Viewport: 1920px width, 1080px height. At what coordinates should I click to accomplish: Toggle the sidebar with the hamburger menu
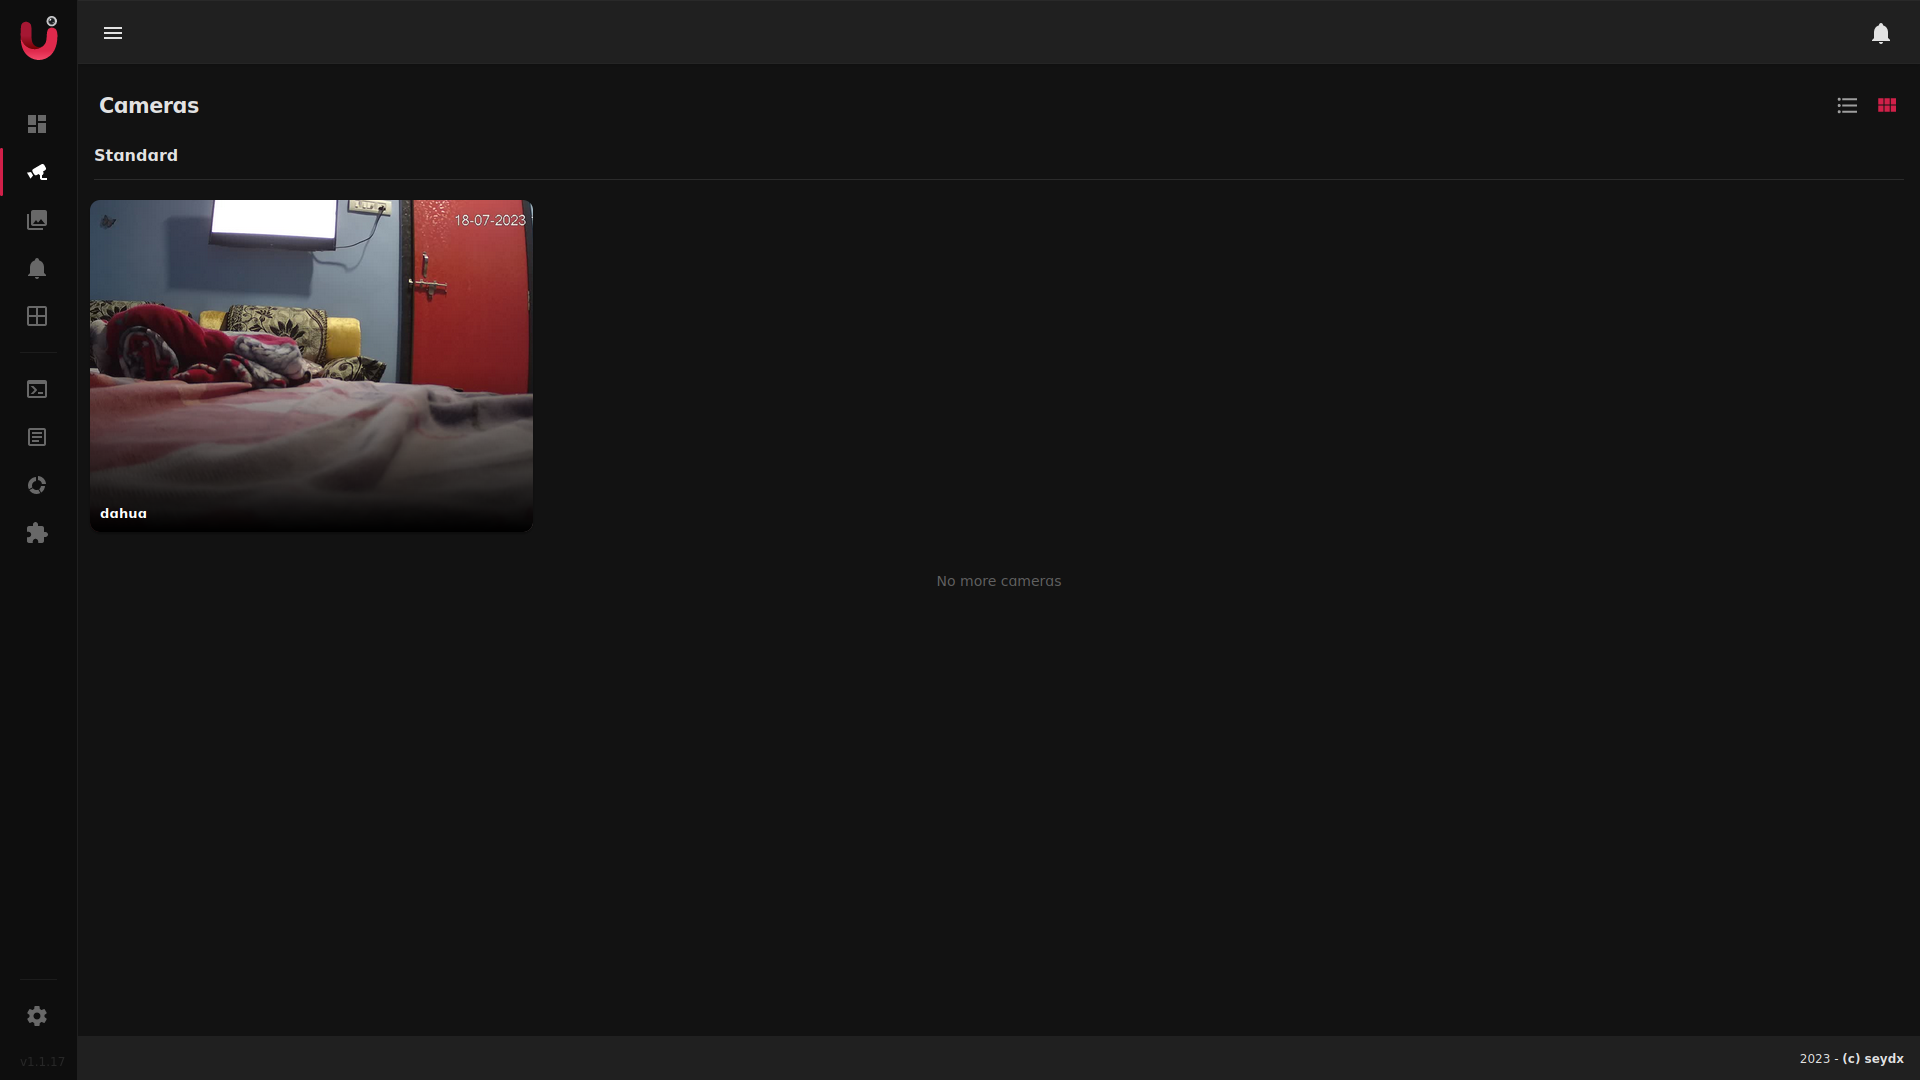tap(113, 33)
